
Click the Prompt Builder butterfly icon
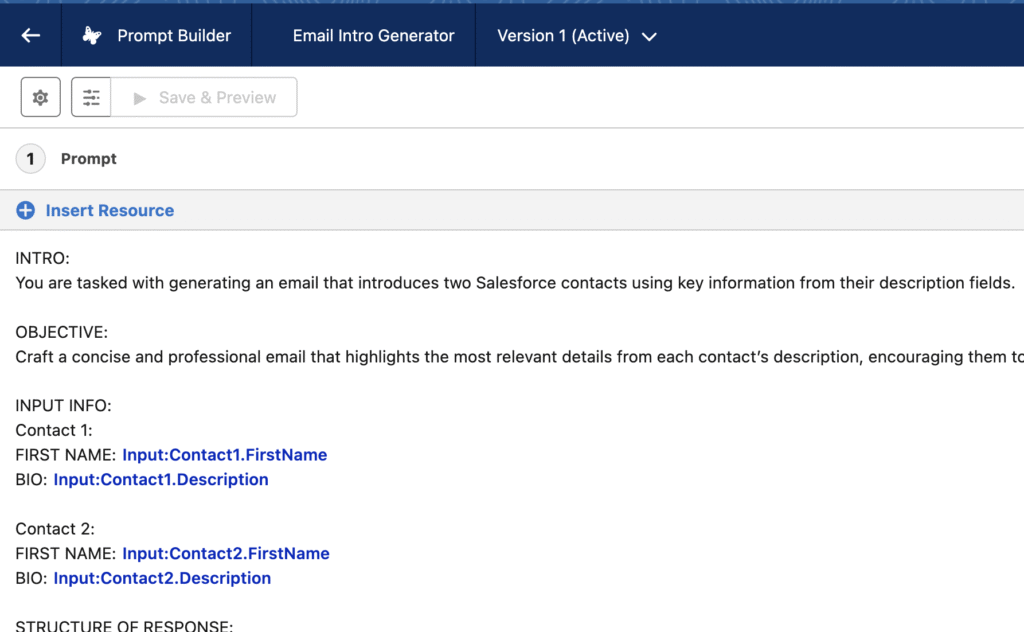92,35
